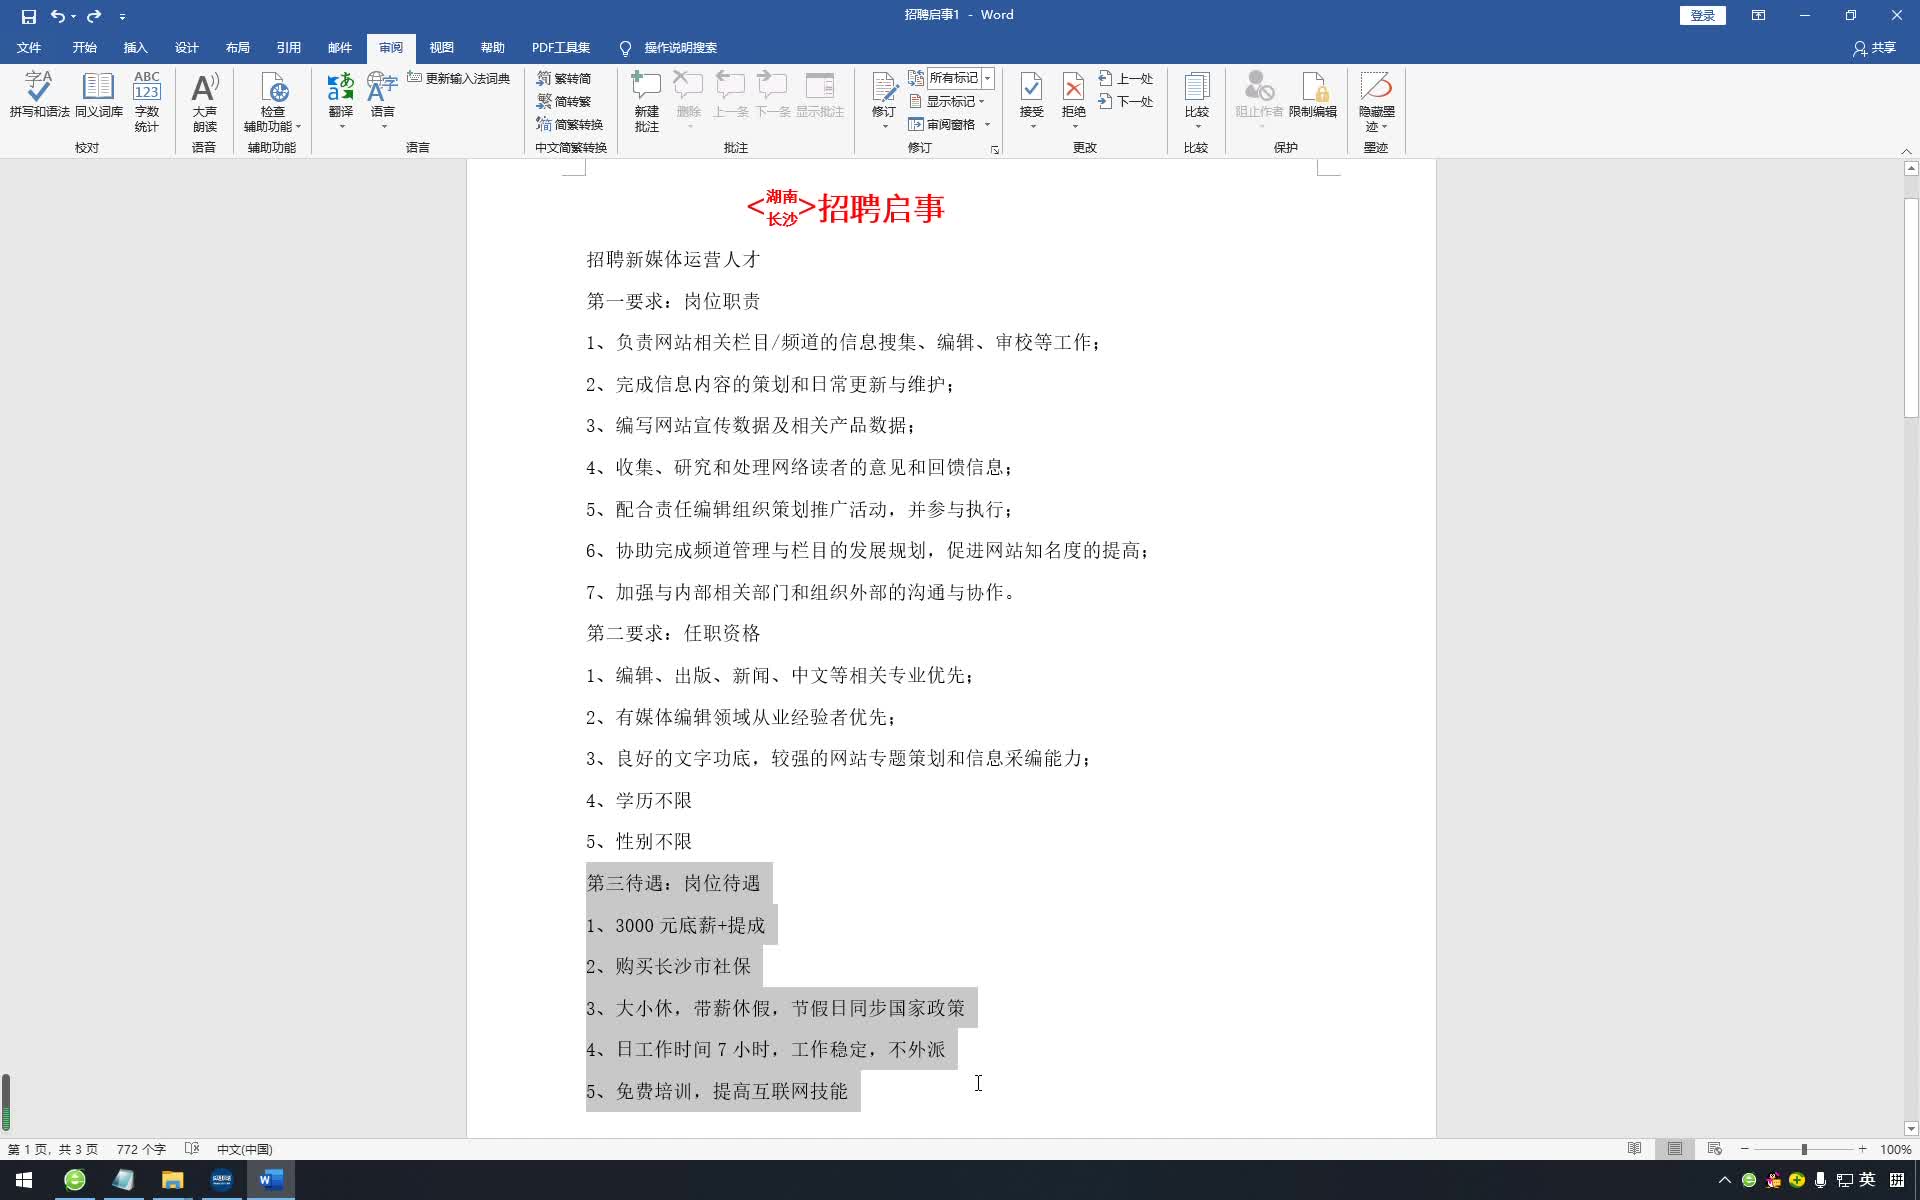Click 检查辅助功能 accessibility checker icon
The height and width of the screenshot is (1200, 1920).
point(273,87)
